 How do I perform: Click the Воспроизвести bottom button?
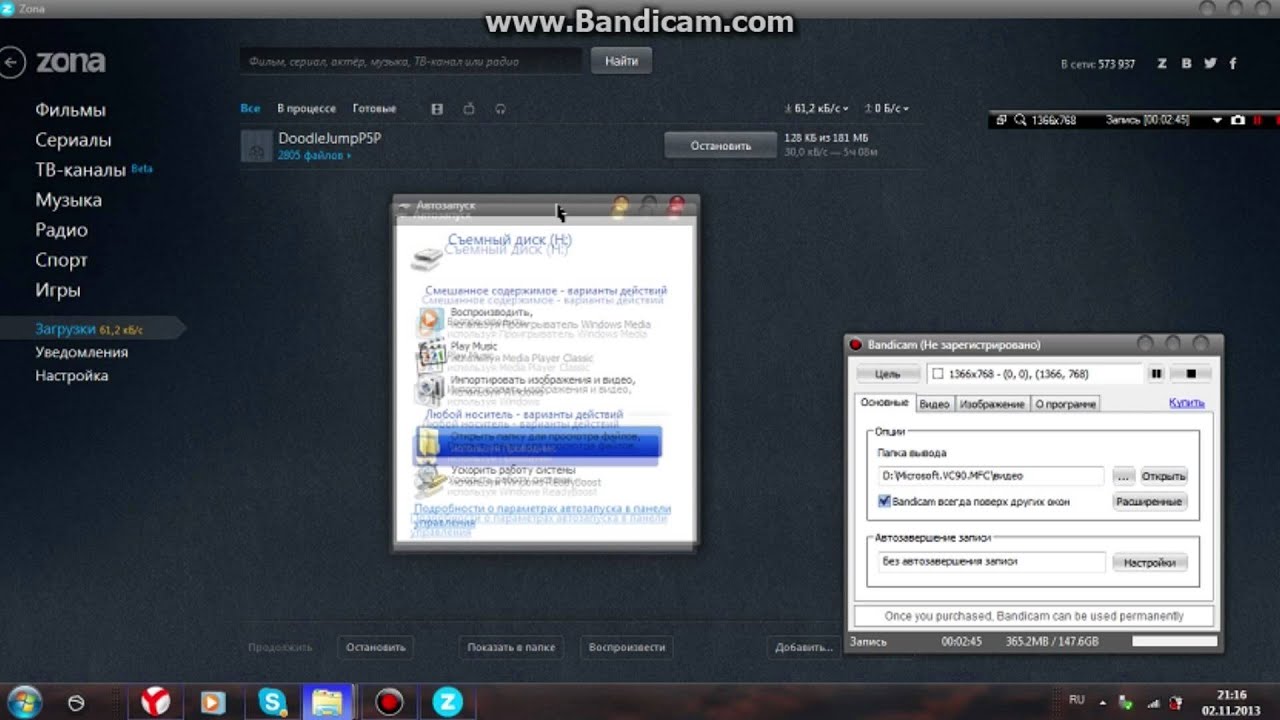point(627,647)
